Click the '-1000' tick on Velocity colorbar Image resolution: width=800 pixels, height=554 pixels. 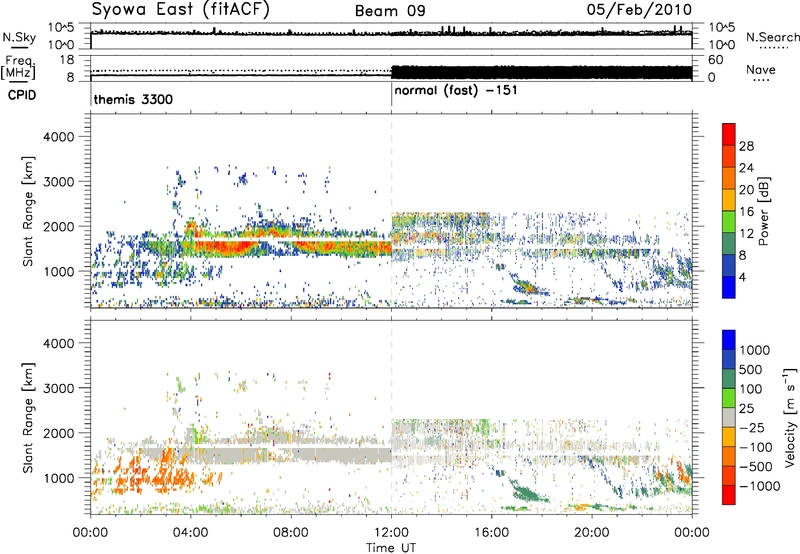click(x=760, y=486)
